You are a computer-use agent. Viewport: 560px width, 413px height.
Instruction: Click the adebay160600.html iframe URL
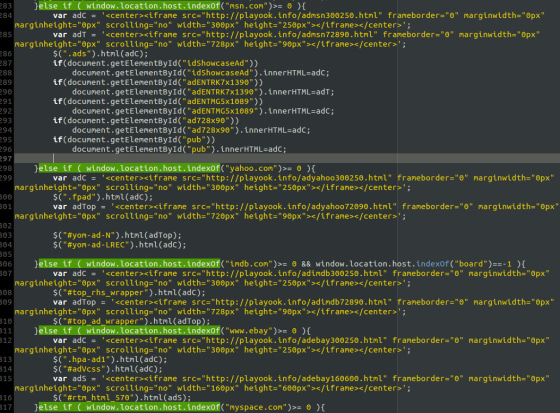pos(294,379)
